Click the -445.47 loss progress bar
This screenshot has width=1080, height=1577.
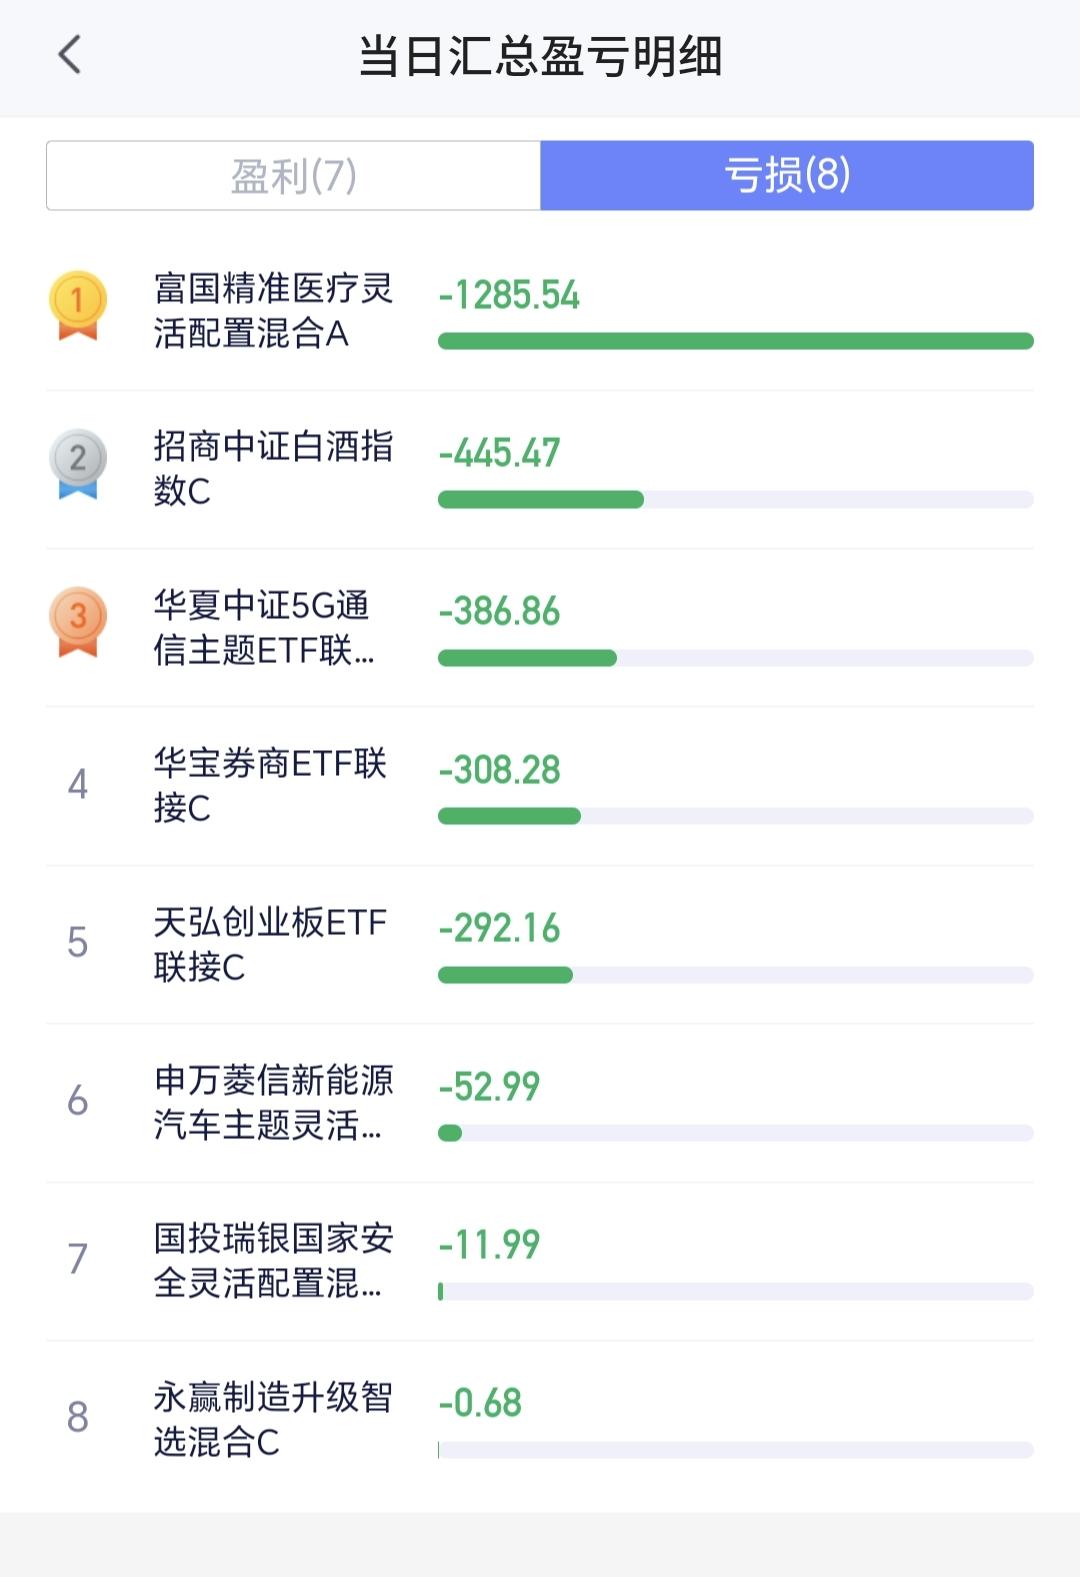click(x=736, y=499)
